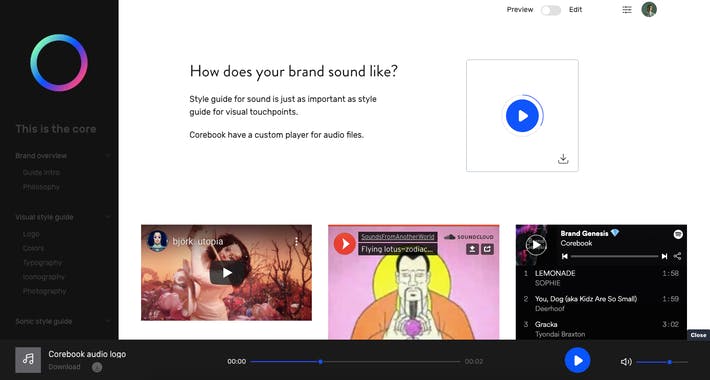Play the bjork utopia YouTube video

pyautogui.click(x=226, y=273)
